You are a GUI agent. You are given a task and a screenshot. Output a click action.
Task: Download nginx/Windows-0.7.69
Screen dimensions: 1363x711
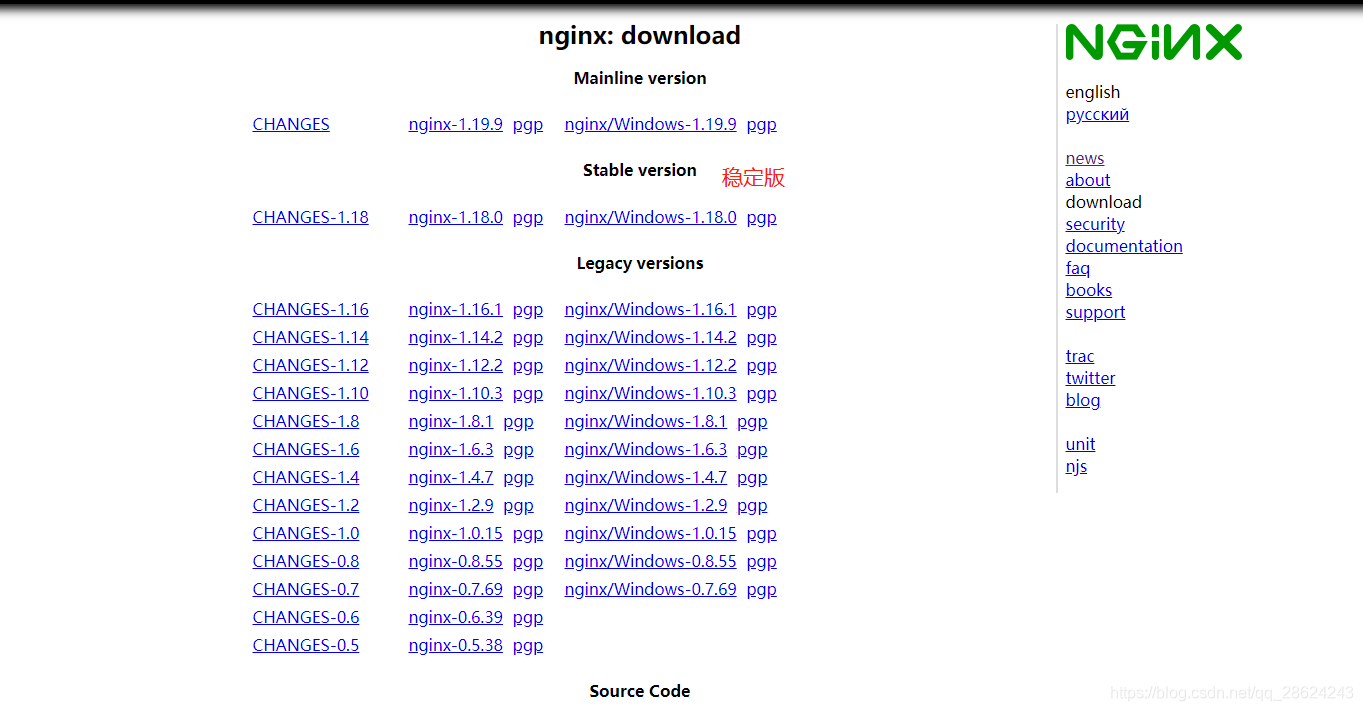click(650, 589)
